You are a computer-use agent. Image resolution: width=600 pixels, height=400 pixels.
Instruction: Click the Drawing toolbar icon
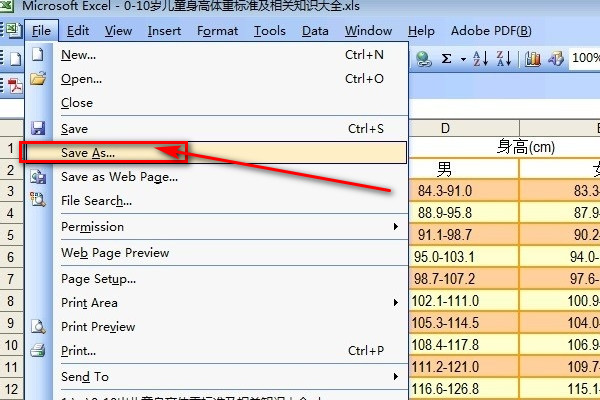(556, 59)
